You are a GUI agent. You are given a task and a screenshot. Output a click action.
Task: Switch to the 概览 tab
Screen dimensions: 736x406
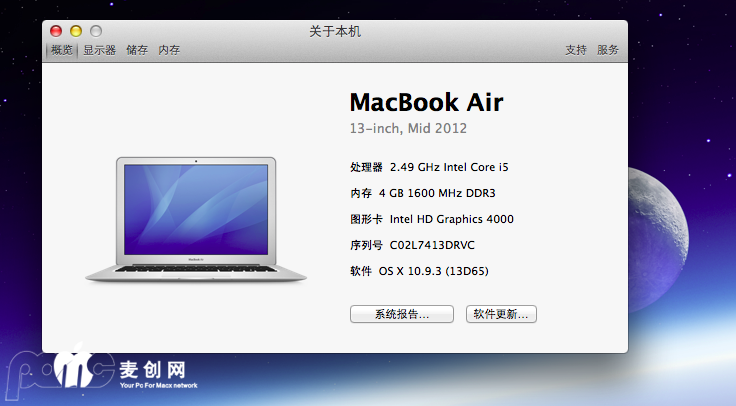point(62,50)
